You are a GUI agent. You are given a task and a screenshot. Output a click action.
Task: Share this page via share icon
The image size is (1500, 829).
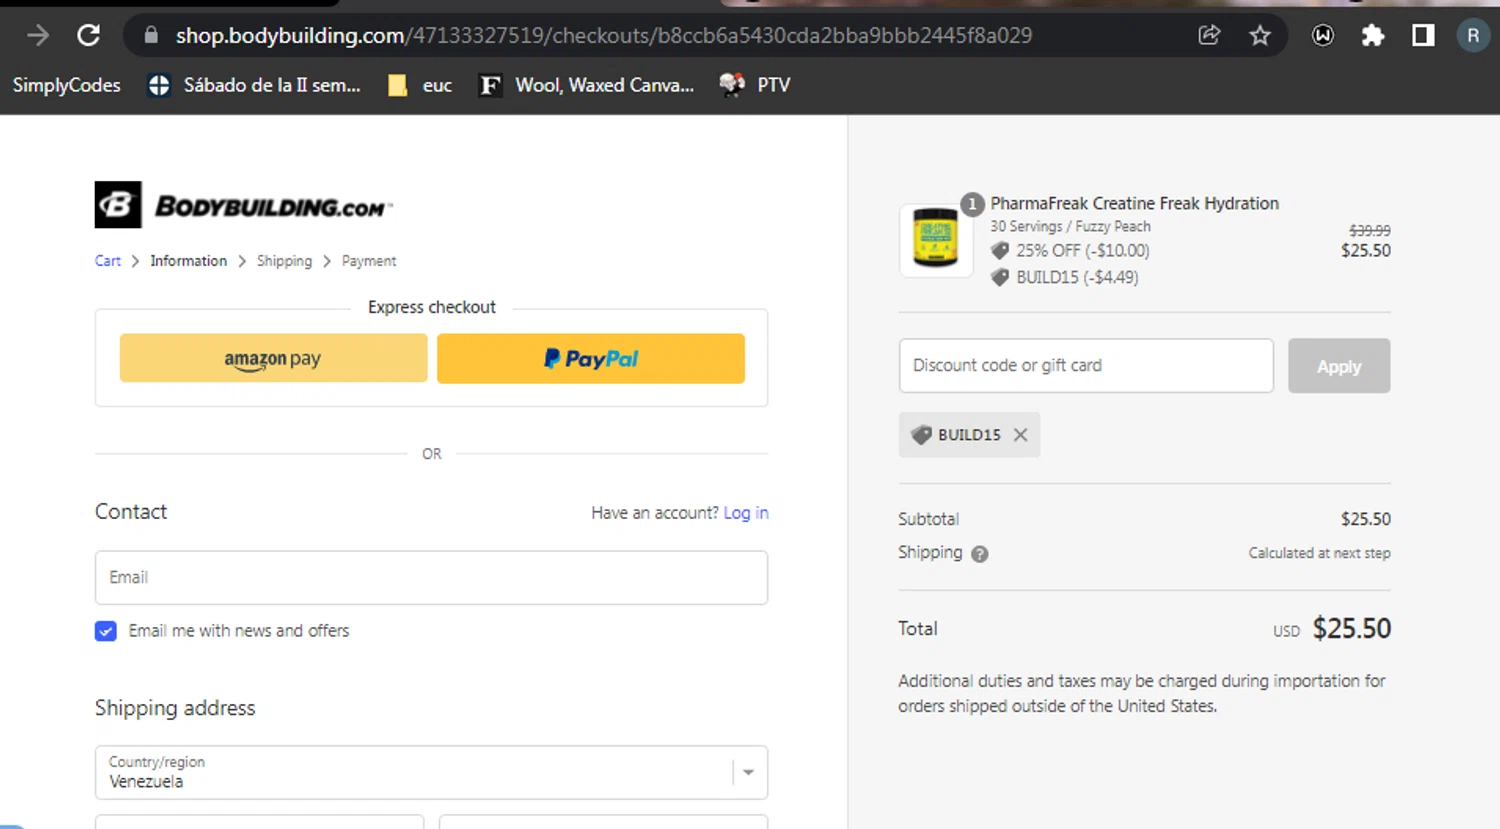tap(1209, 36)
